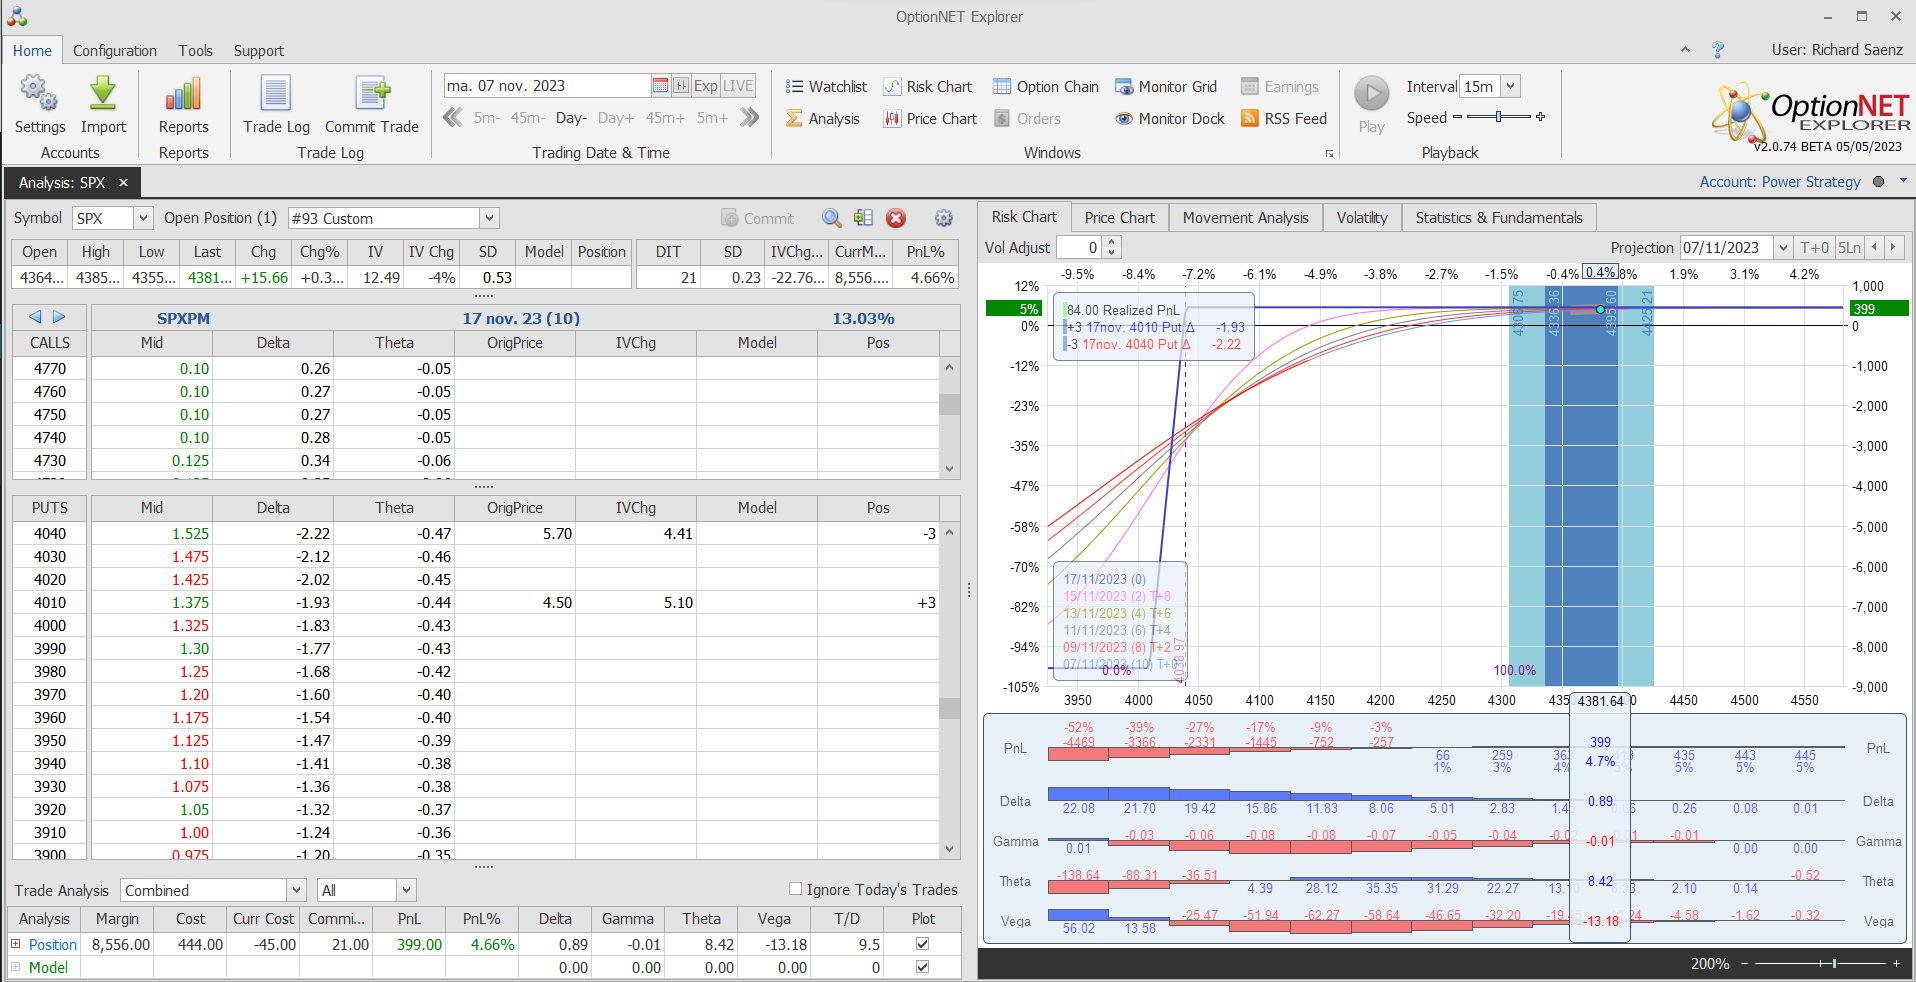
Task: Click the Import download icon
Action: pyautogui.click(x=103, y=95)
